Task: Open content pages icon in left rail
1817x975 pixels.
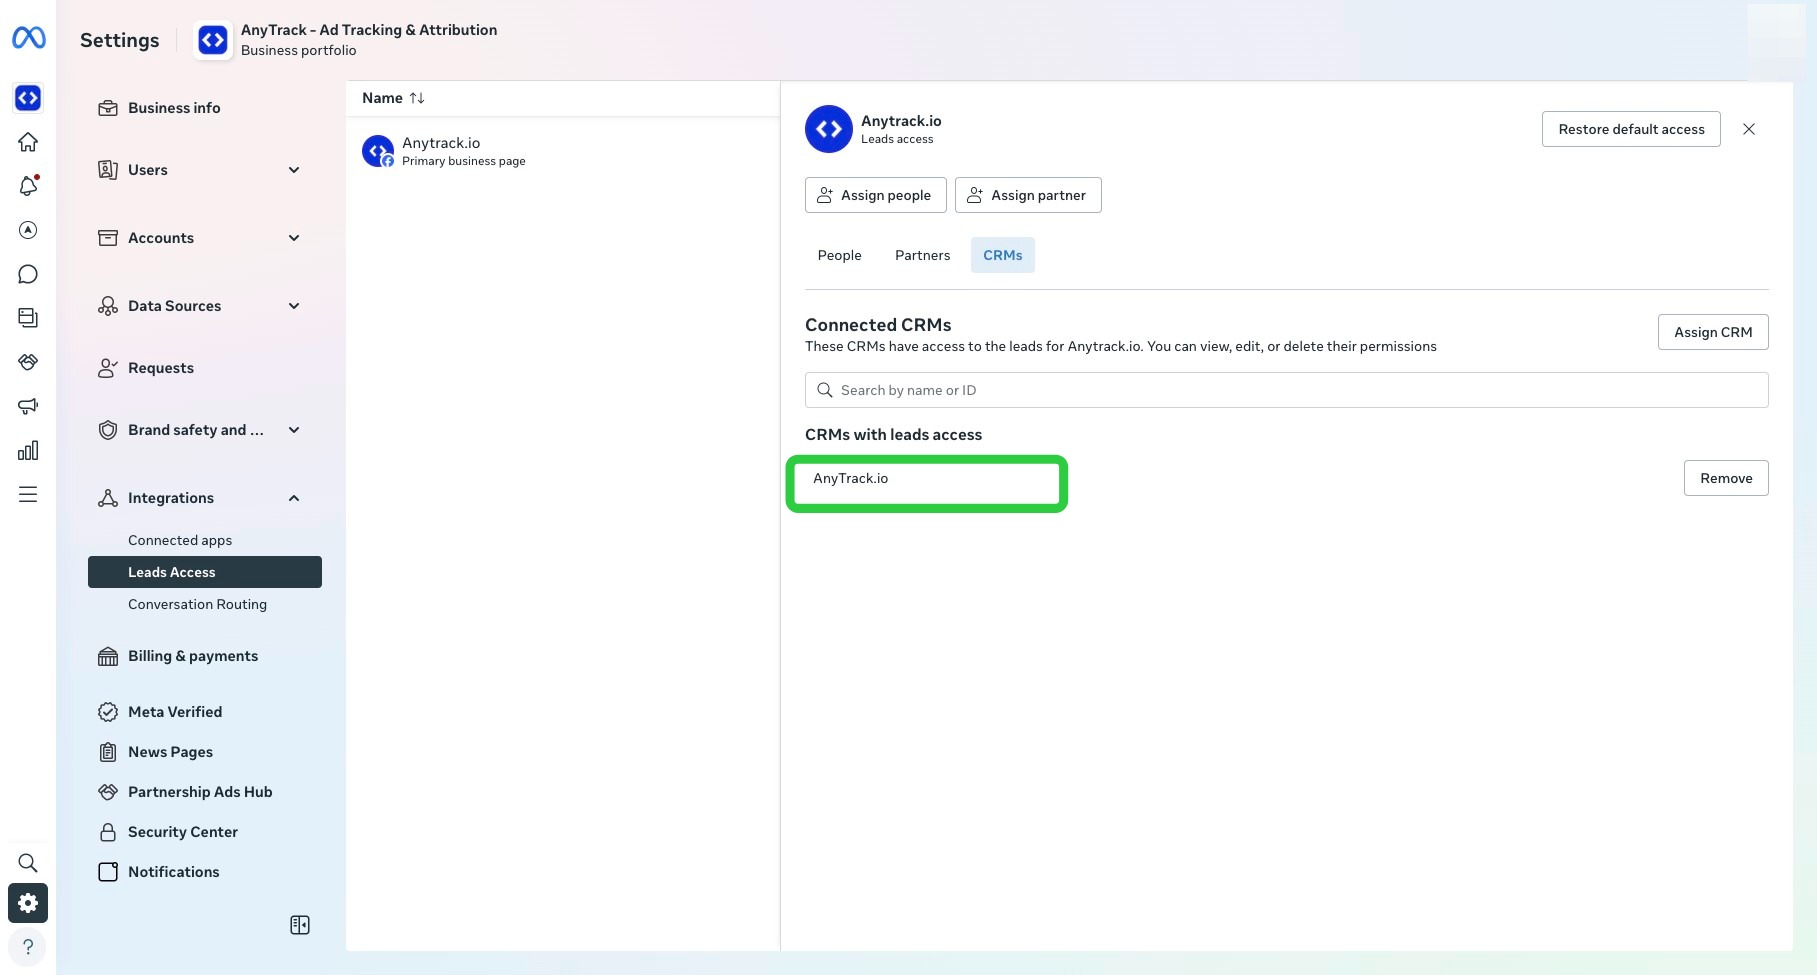Action: [28, 318]
